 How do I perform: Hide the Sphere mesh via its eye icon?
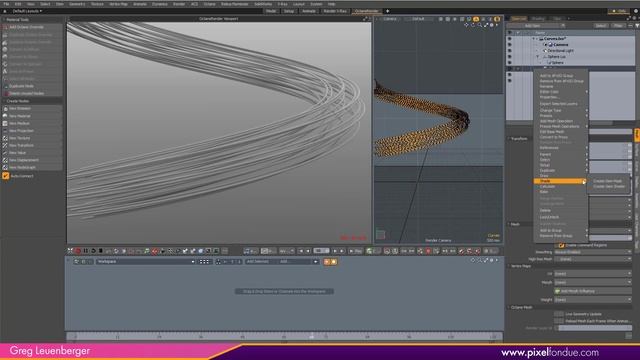(x=509, y=63)
